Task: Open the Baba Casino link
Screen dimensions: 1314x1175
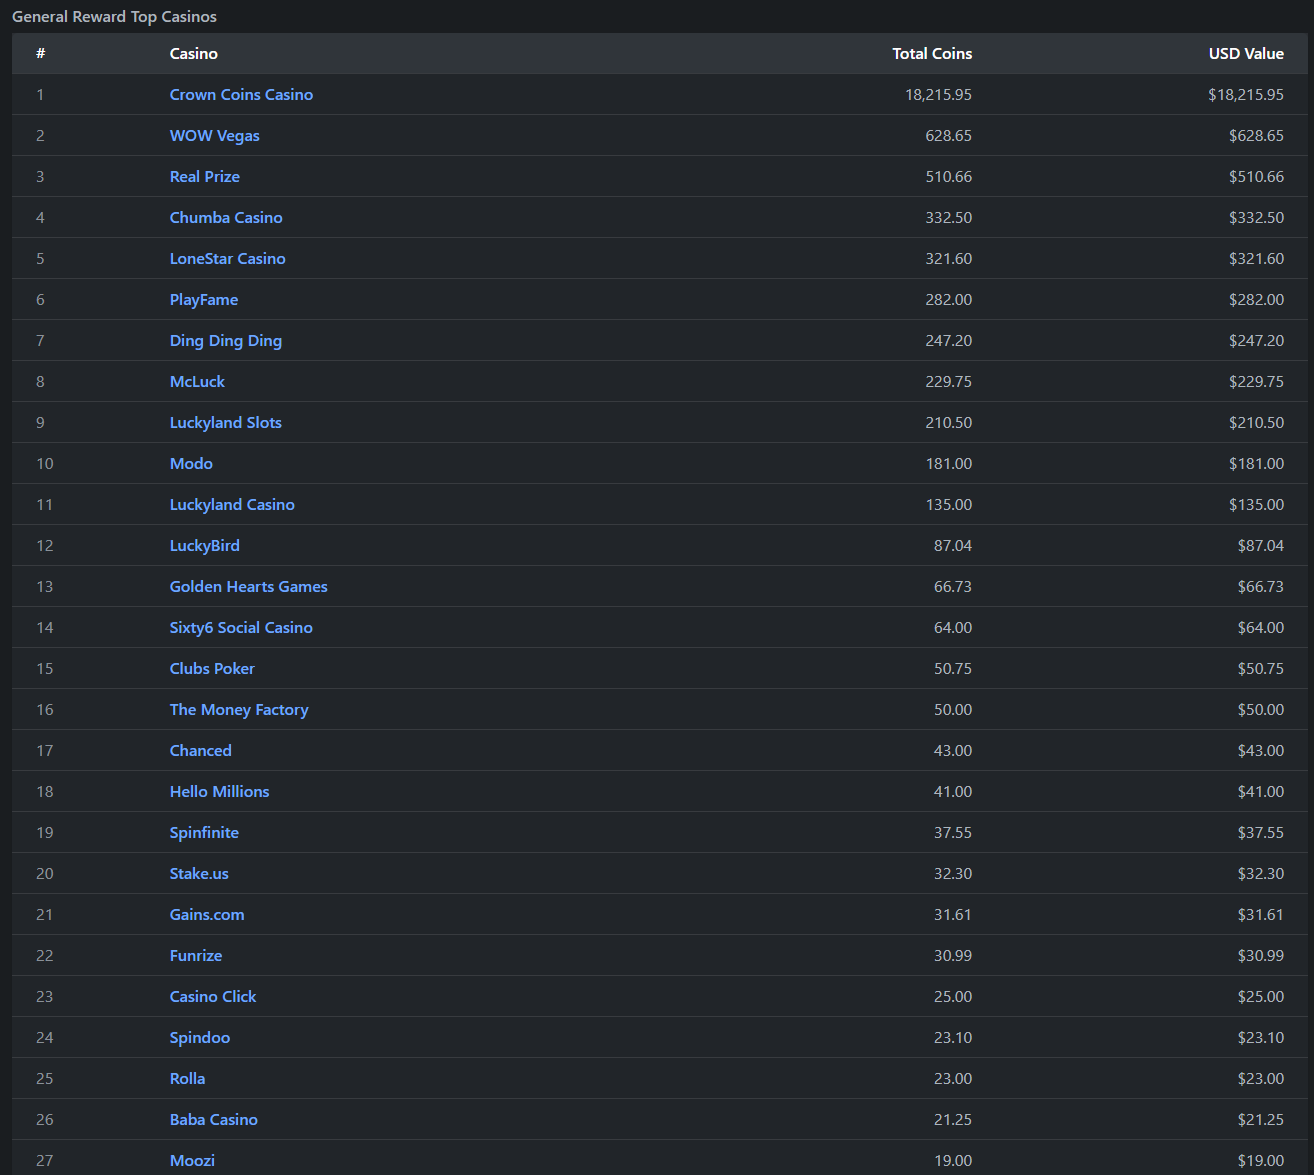Action: click(213, 1119)
